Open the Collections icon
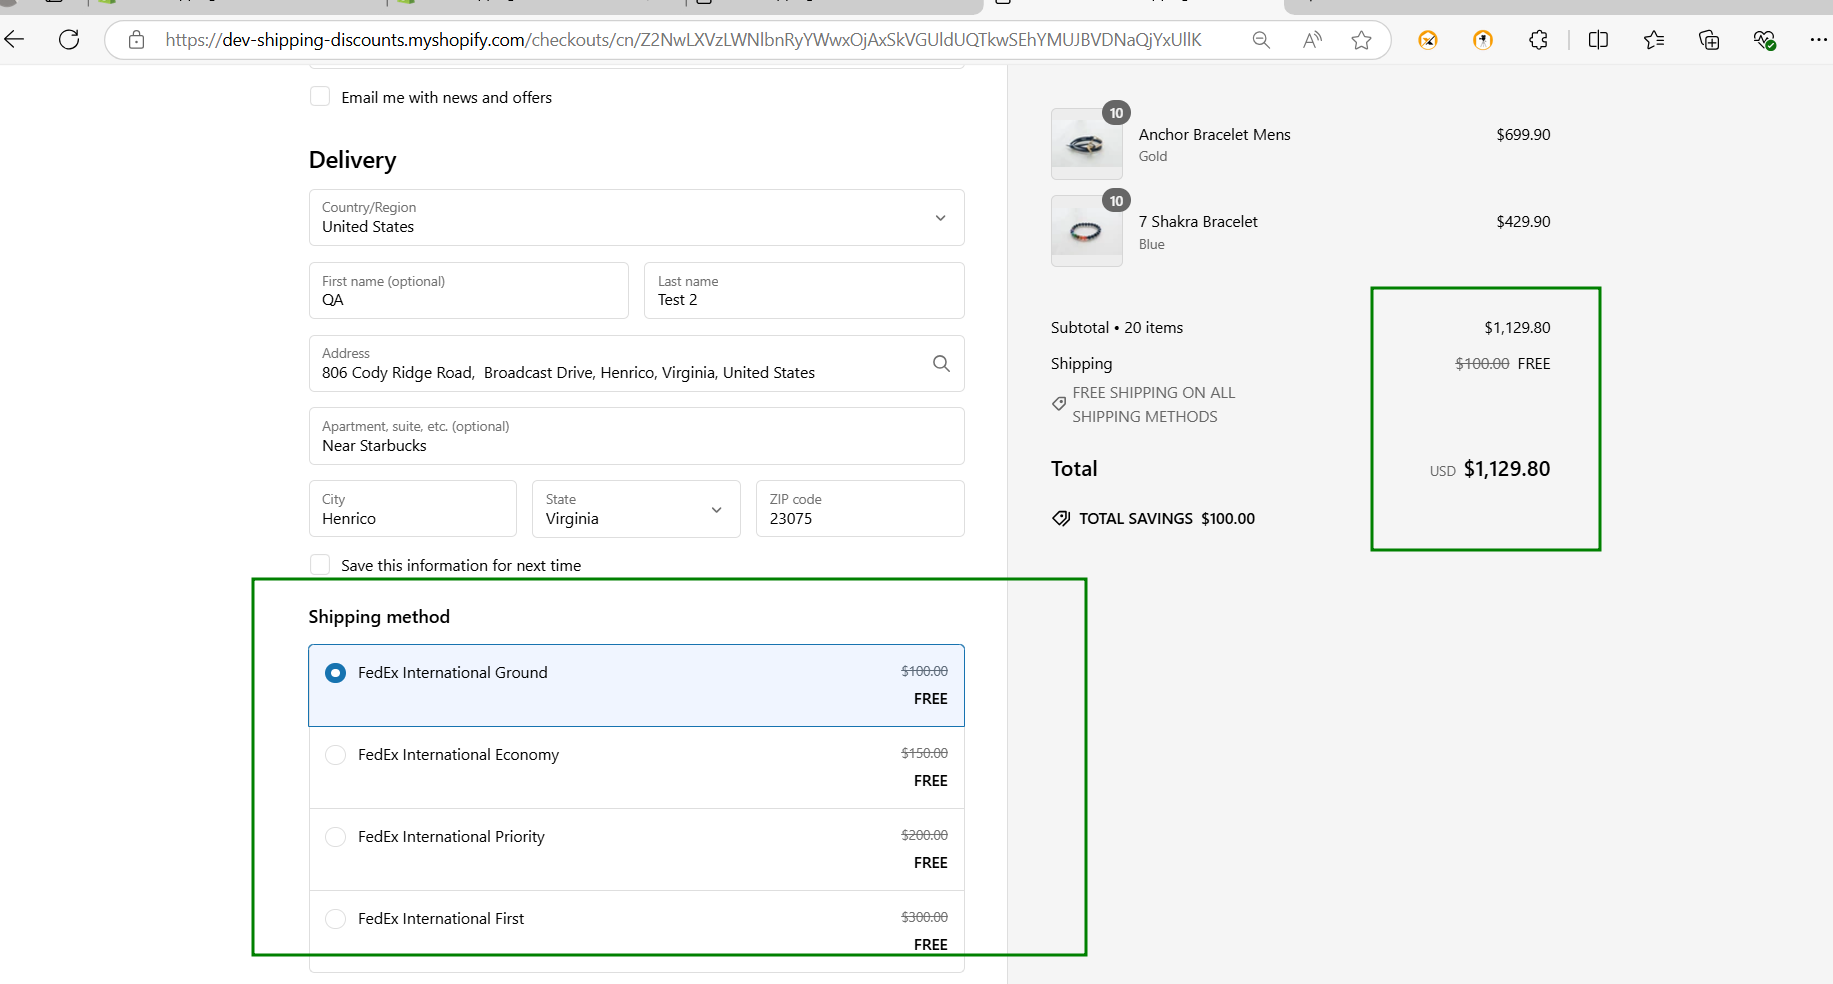The image size is (1833, 984). point(1709,40)
